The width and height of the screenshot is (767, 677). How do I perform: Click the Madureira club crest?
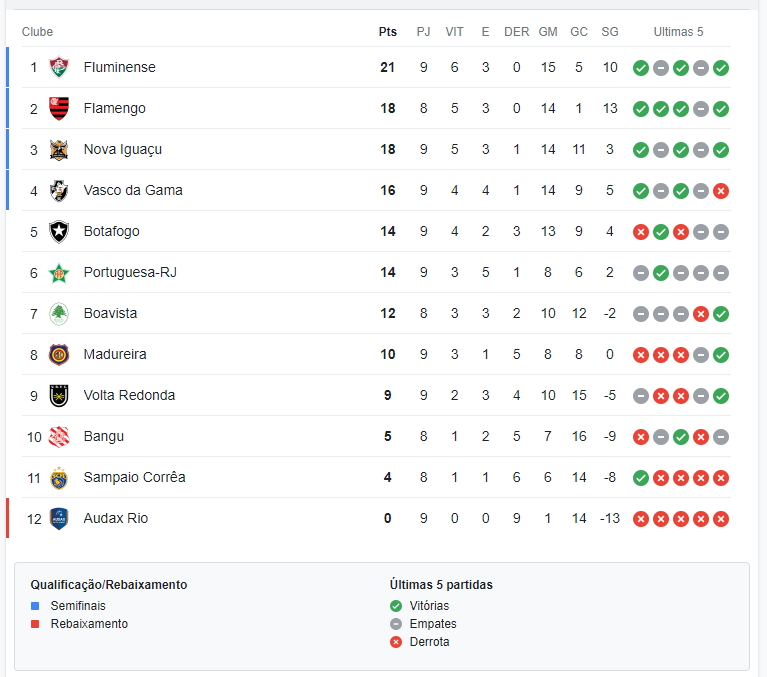pos(59,355)
